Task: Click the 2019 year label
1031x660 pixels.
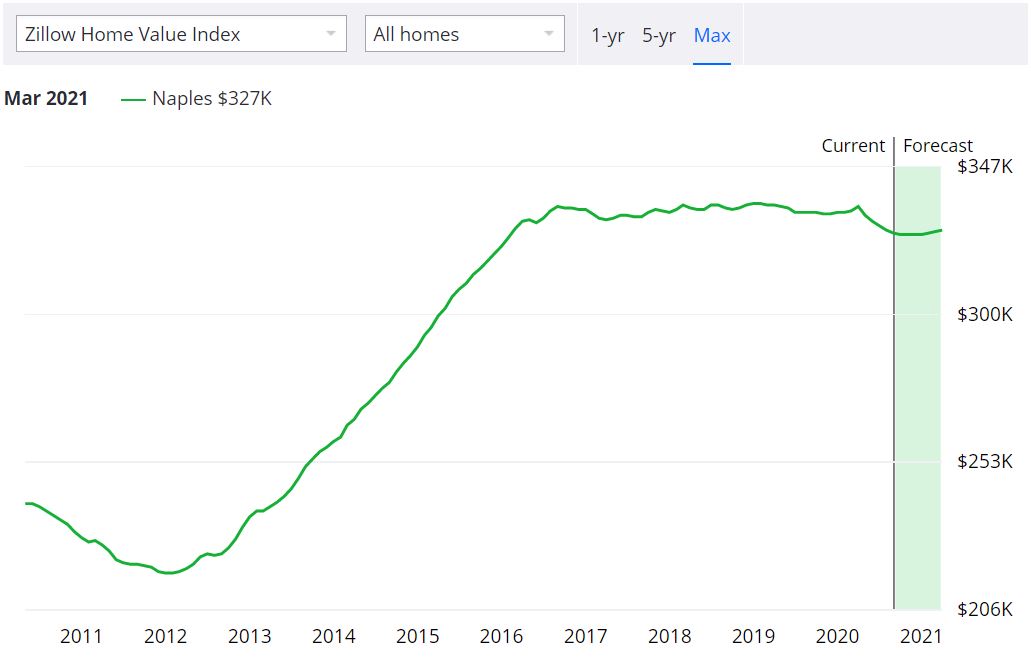Action: coord(754,636)
